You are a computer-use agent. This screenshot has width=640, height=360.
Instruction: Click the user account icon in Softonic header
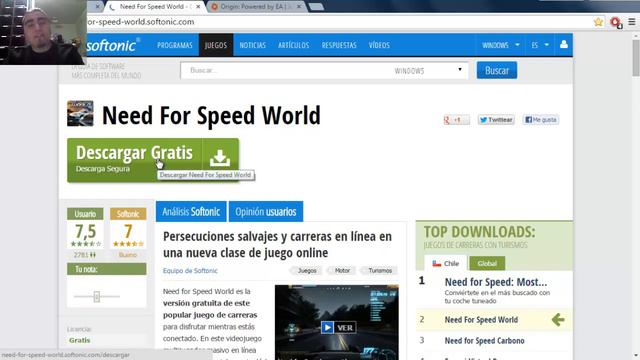pyautogui.click(x=564, y=44)
